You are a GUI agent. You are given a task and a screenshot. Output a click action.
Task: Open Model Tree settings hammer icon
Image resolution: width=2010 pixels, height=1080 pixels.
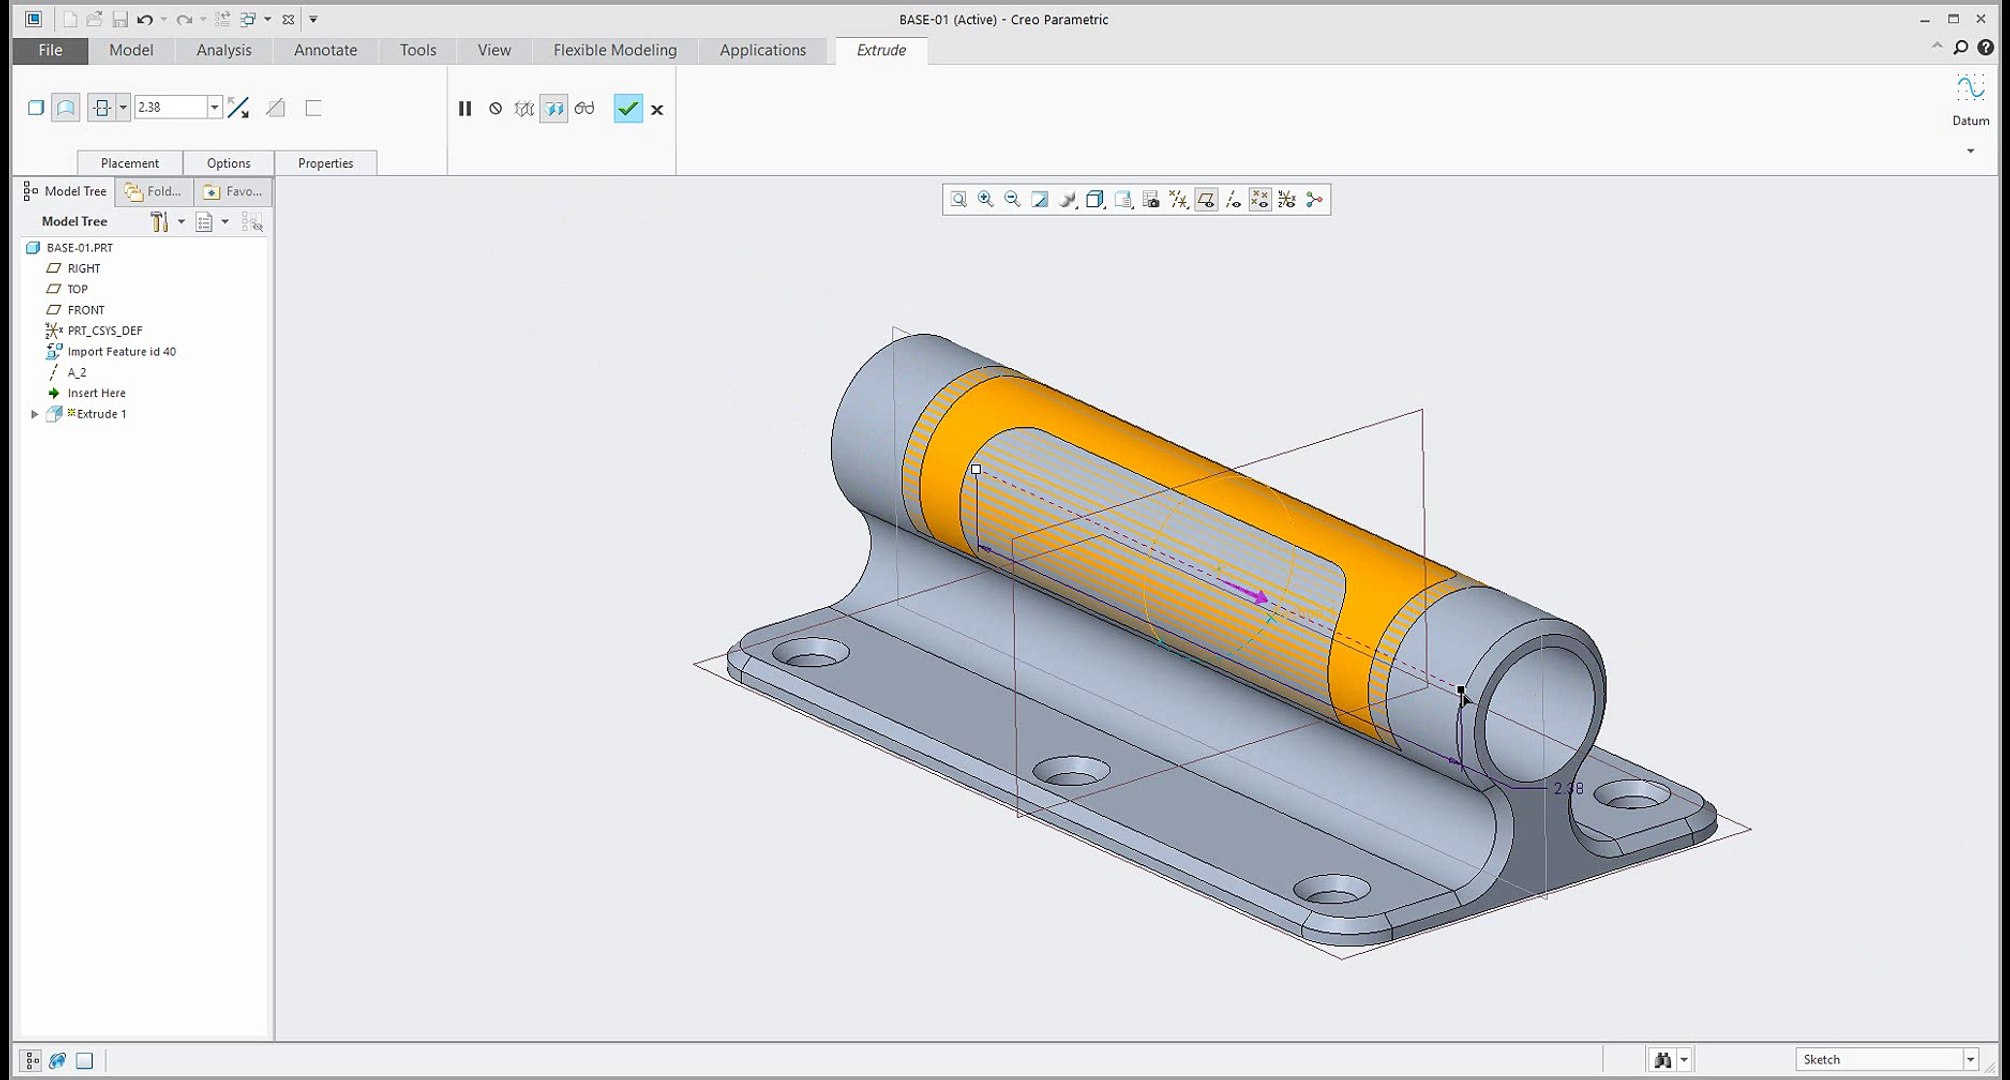(x=159, y=222)
